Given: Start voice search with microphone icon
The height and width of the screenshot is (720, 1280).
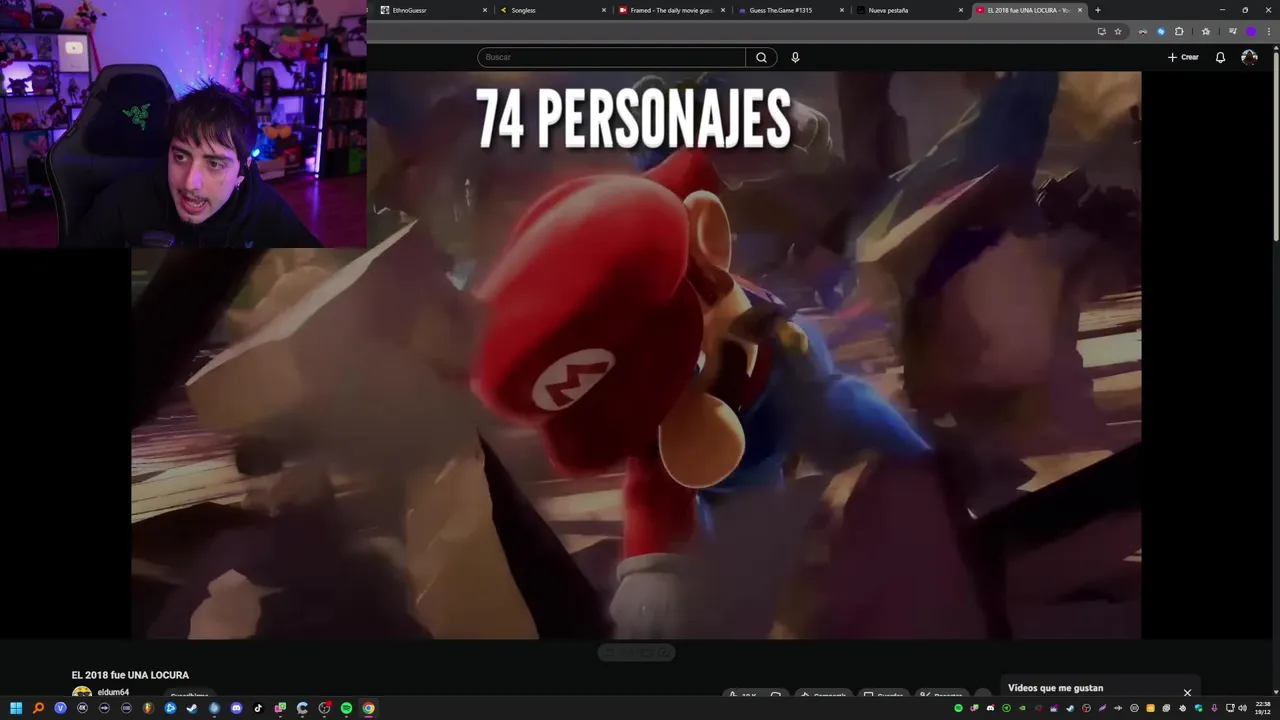Looking at the screenshot, I should pos(795,57).
